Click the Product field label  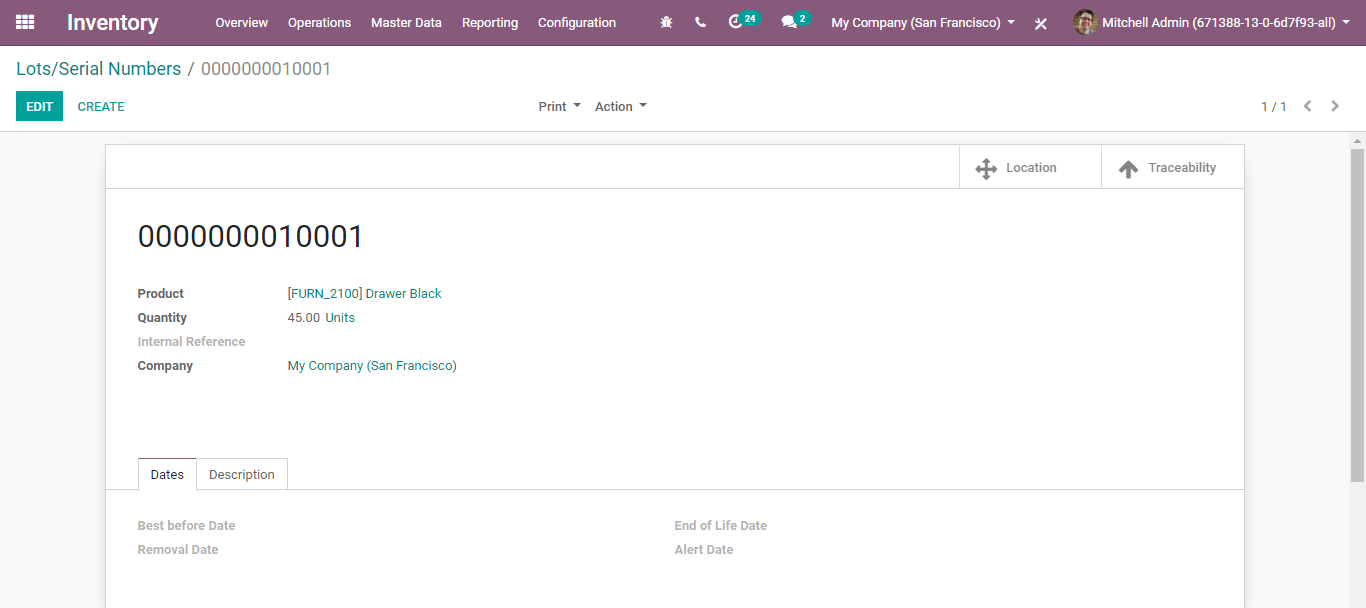[x=161, y=294]
